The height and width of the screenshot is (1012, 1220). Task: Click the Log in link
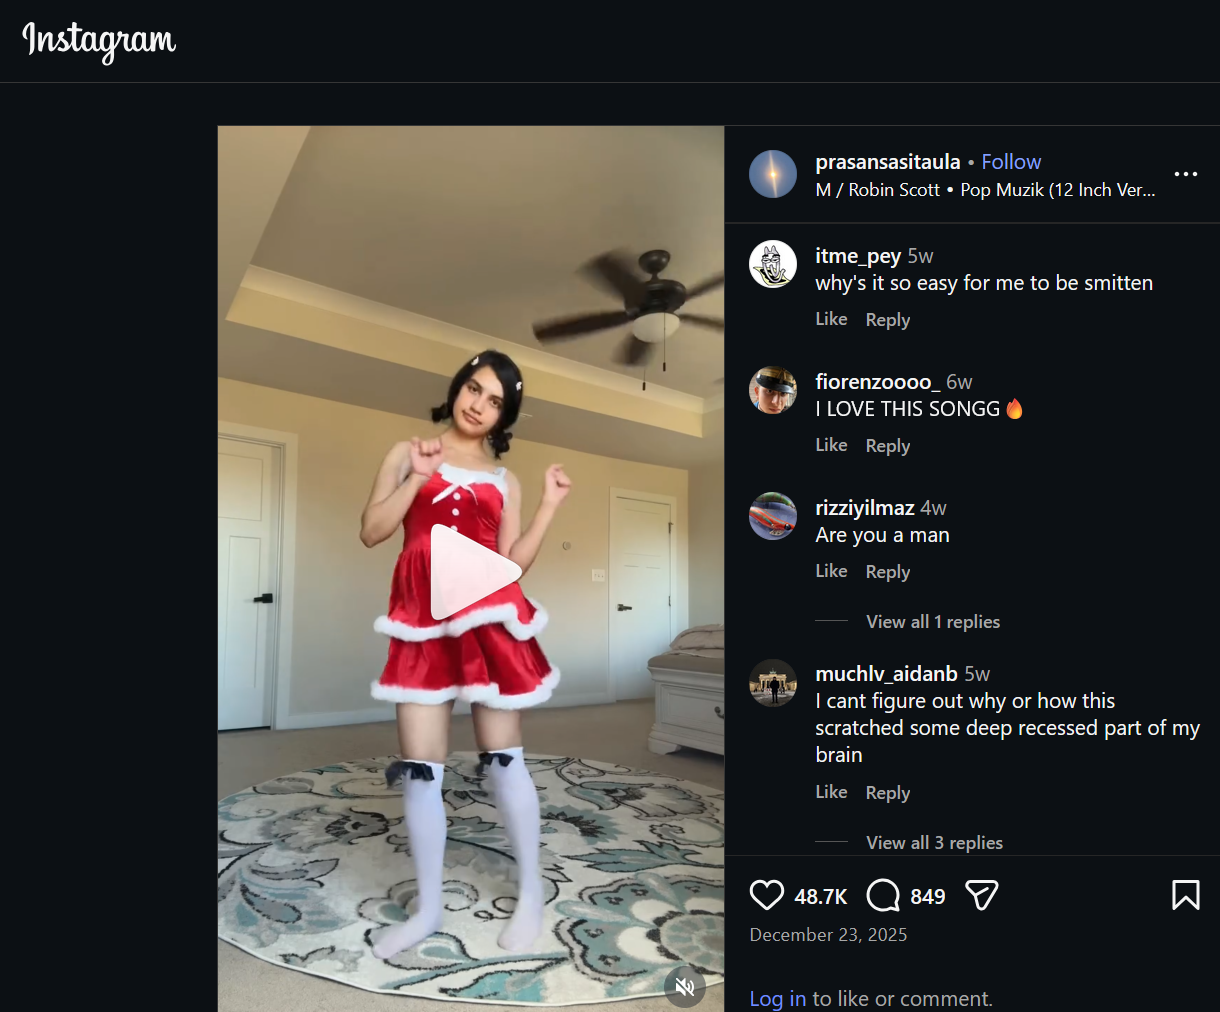pyautogui.click(x=778, y=999)
